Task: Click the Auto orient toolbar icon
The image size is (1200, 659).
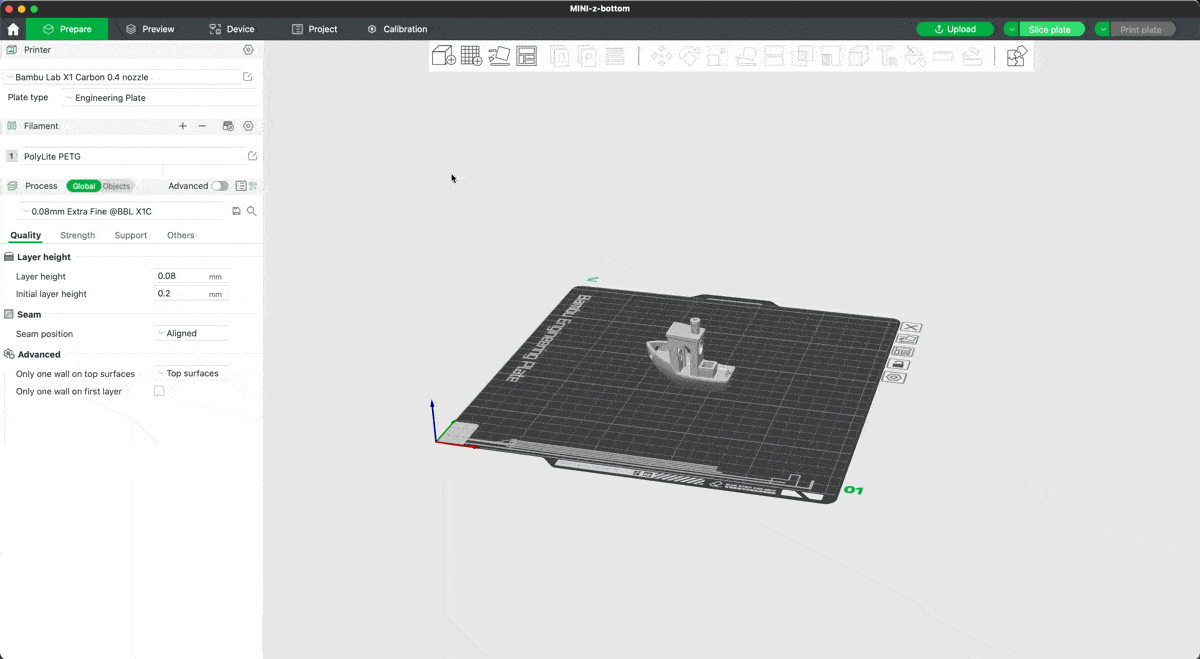Action: click(499, 56)
